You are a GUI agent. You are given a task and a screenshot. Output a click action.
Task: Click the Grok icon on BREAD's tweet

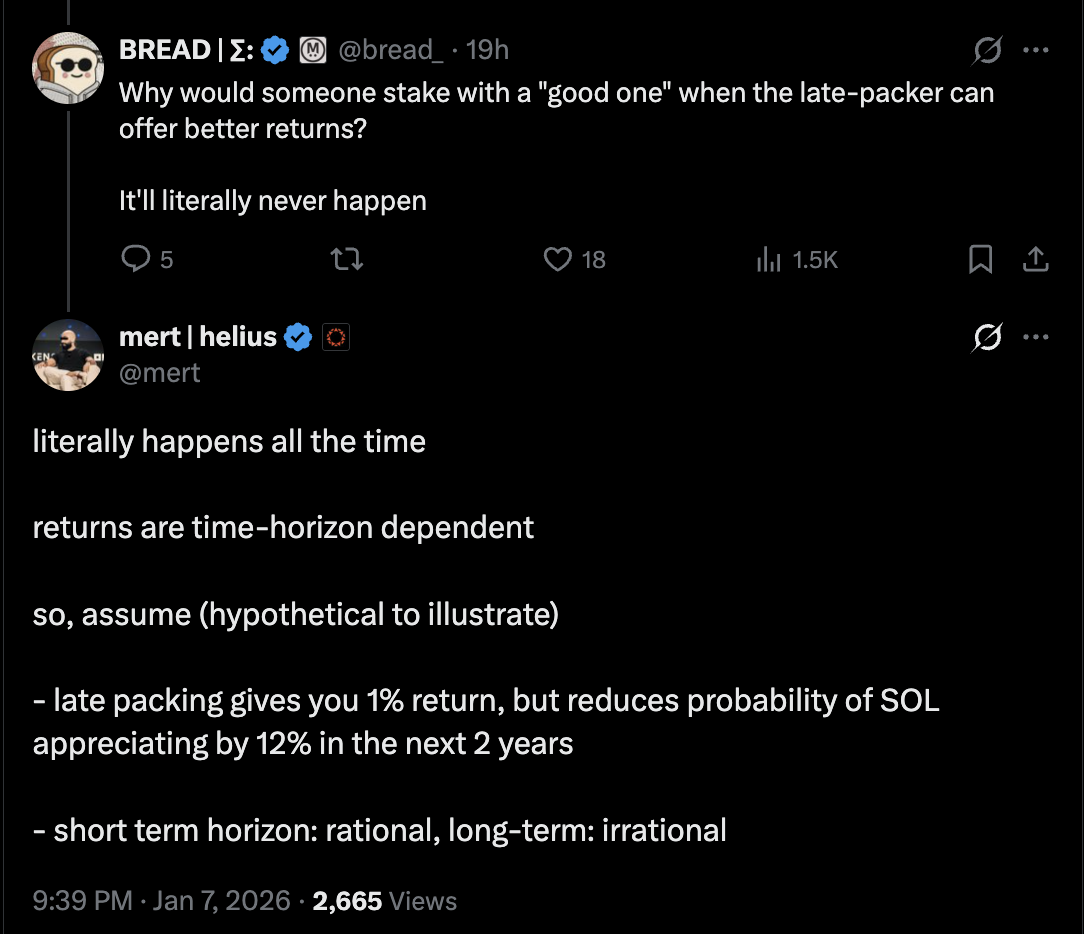(x=987, y=52)
